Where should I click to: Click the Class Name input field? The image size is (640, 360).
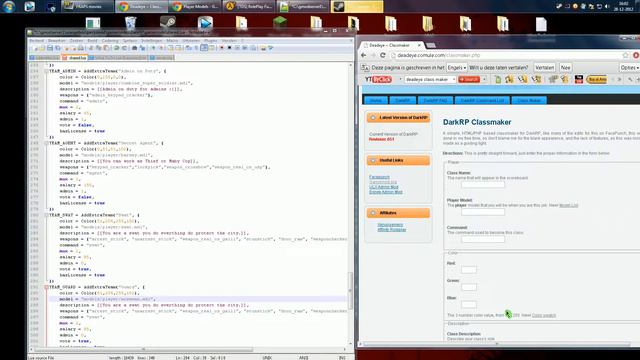pyautogui.click(x=483, y=184)
